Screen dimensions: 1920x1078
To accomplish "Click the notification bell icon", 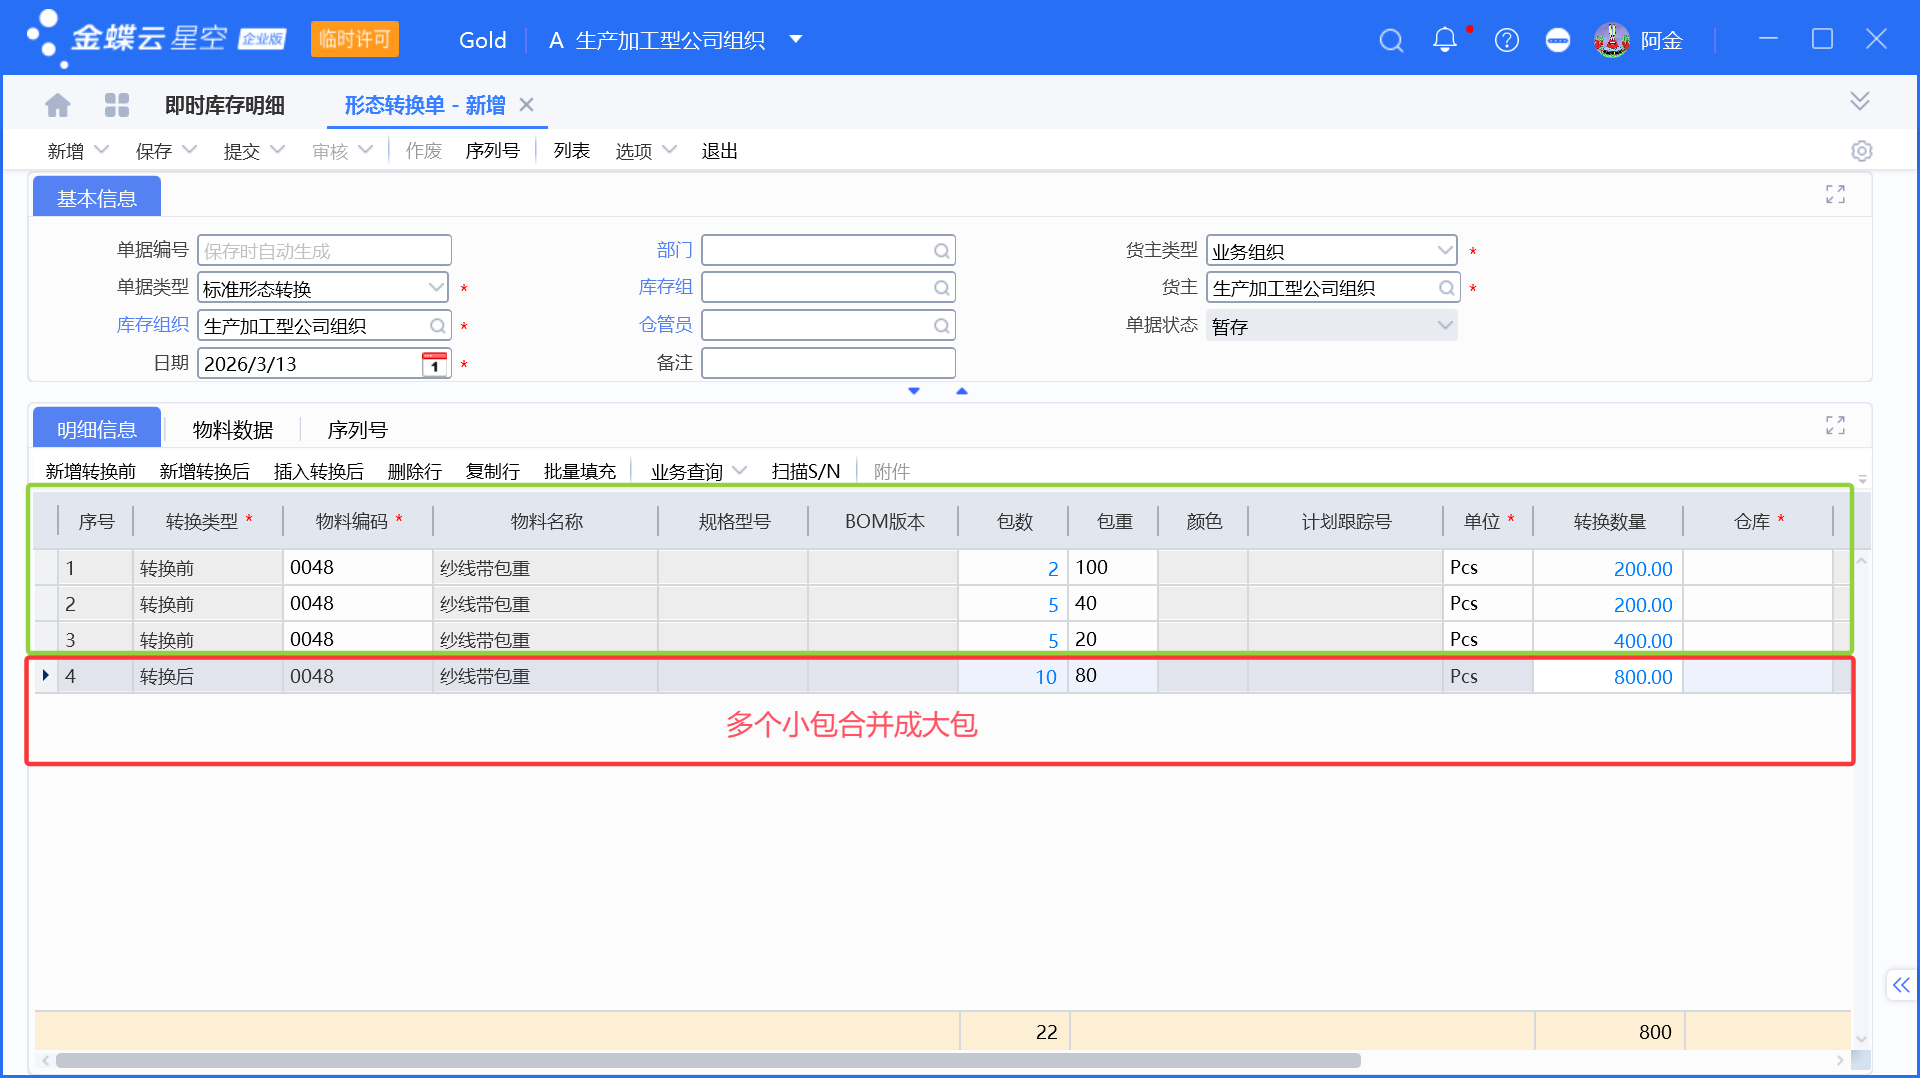I will [x=1445, y=40].
